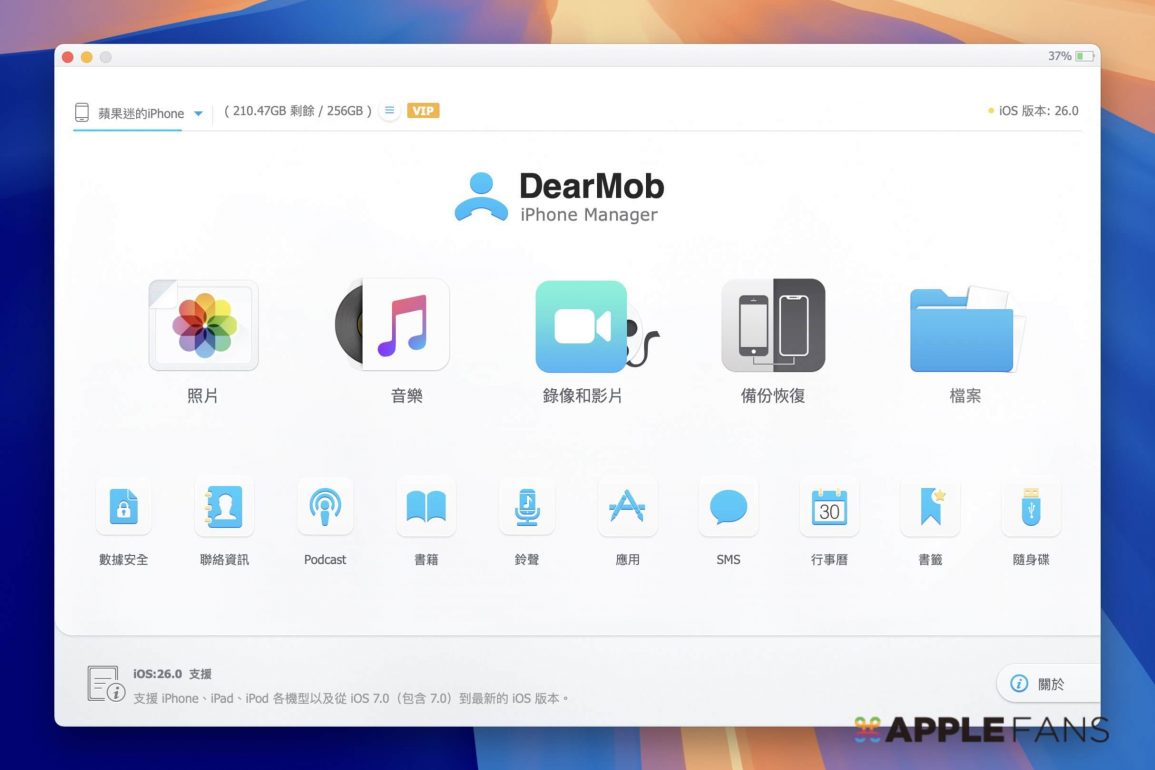
Task: Open 聯絡資訊 contacts manager
Action: pyautogui.click(x=224, y=508)
